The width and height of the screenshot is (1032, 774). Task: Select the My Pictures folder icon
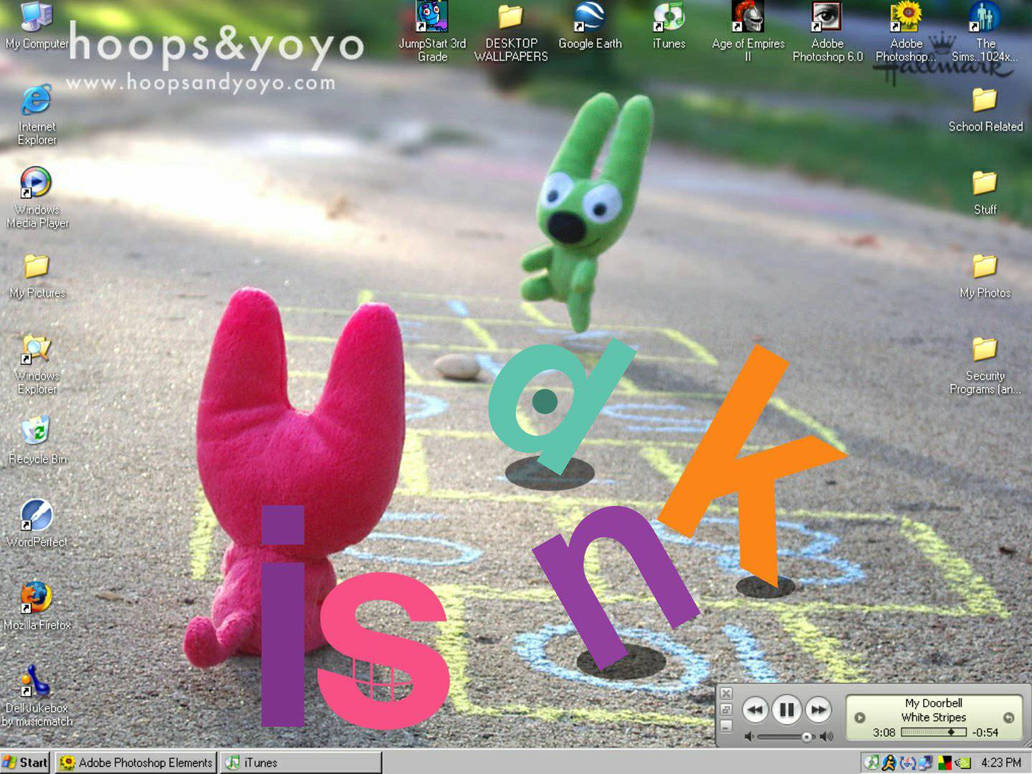pos(37,276)
